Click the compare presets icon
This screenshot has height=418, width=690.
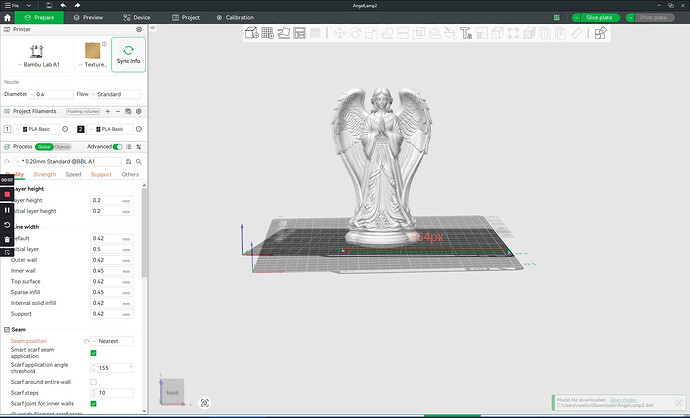point(139,147)
